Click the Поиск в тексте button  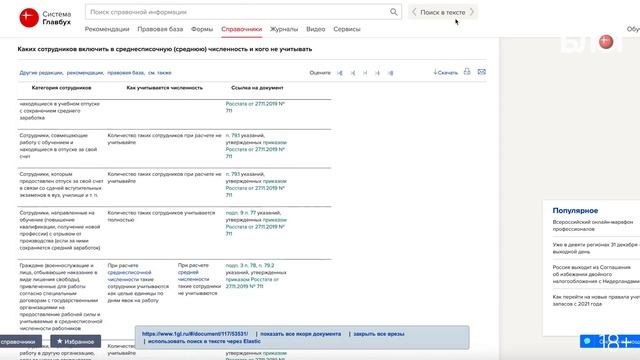(x=443, y=12)
